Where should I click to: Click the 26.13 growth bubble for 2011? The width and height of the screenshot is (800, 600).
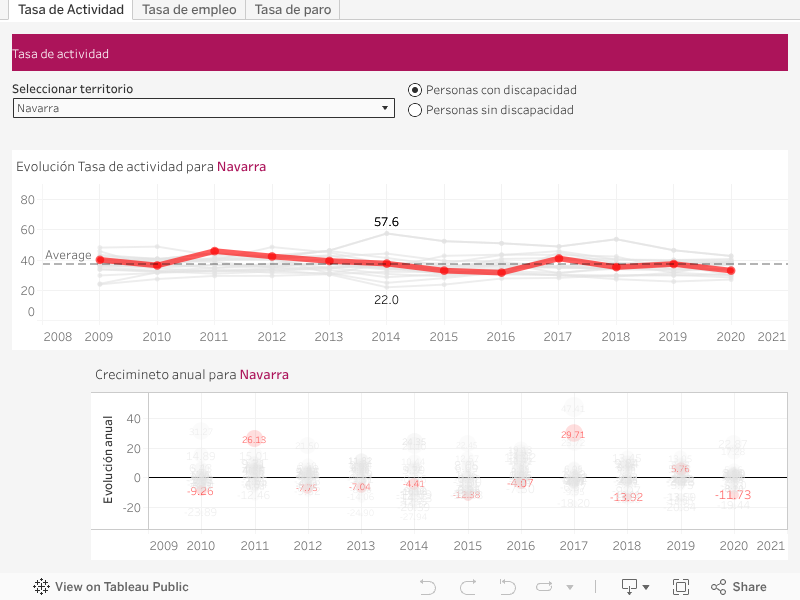click(255, 439)
